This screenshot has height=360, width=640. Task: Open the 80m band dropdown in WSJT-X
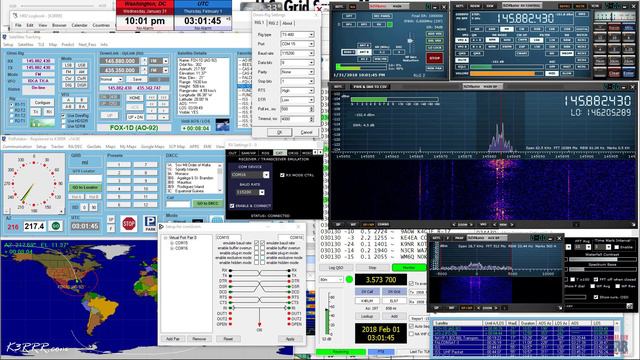tap(331, 280)
